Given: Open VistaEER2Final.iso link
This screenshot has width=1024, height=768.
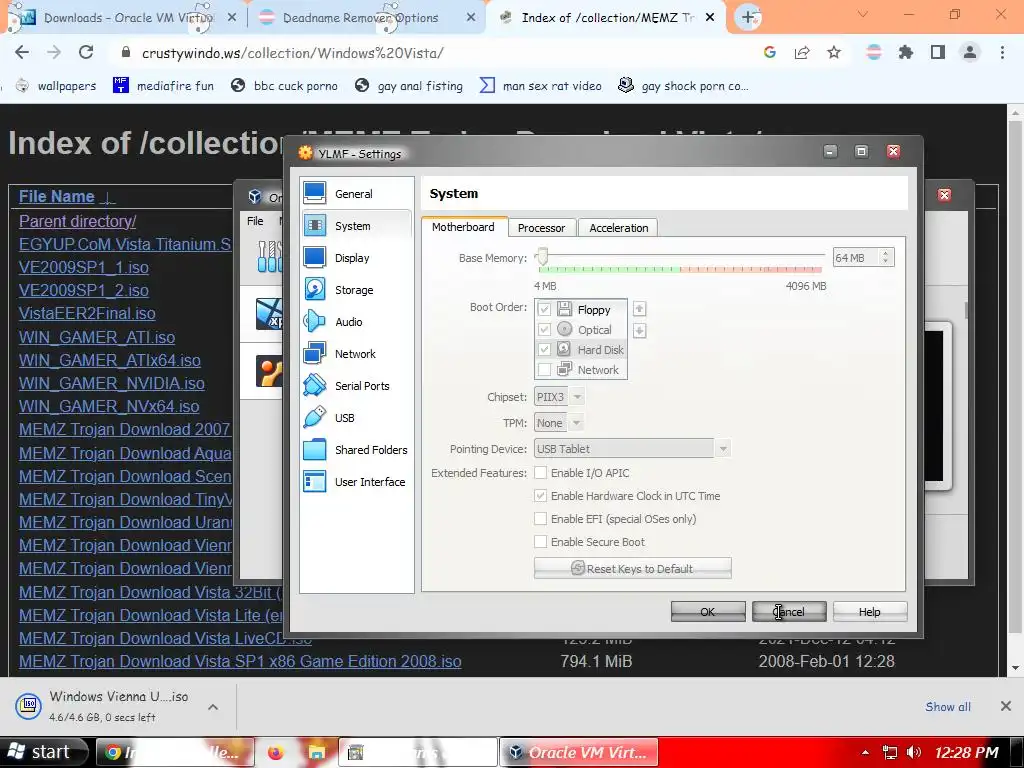Looking at the screenshot, I should tap(87, 313).
